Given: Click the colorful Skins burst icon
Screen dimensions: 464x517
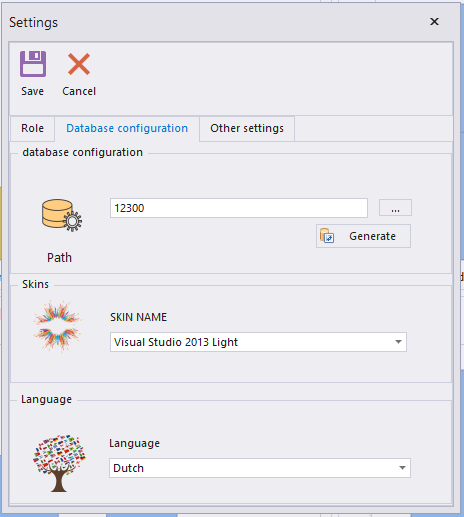Looking at the screenshot, I should click(x=57, y=326).
